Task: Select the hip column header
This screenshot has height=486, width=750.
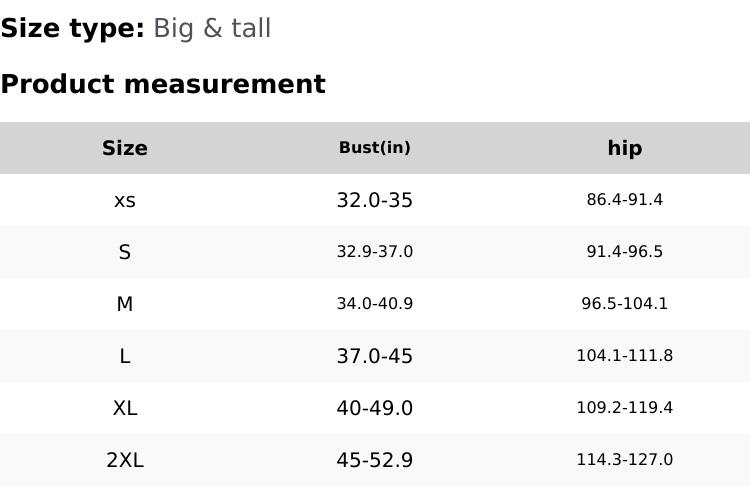Action: pyautogui.click(x=625, y=148)
